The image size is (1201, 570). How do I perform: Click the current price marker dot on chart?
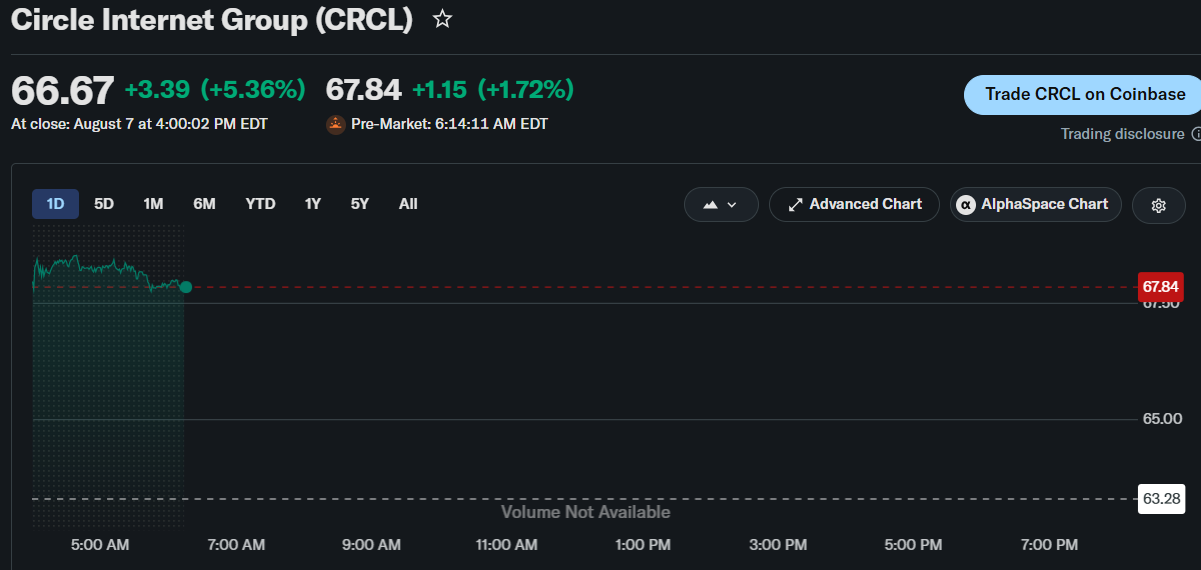pos(186,287)
